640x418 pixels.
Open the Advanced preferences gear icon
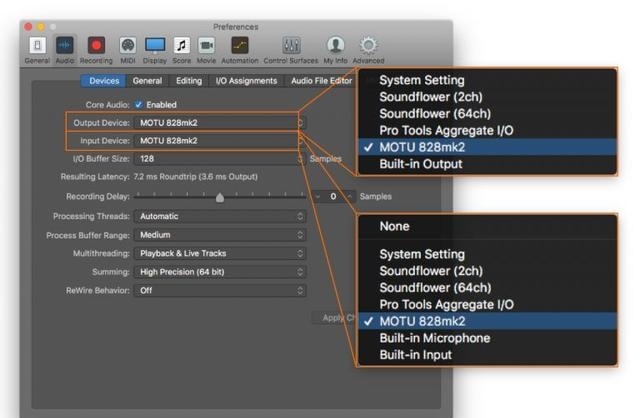(x=369, y=46)
